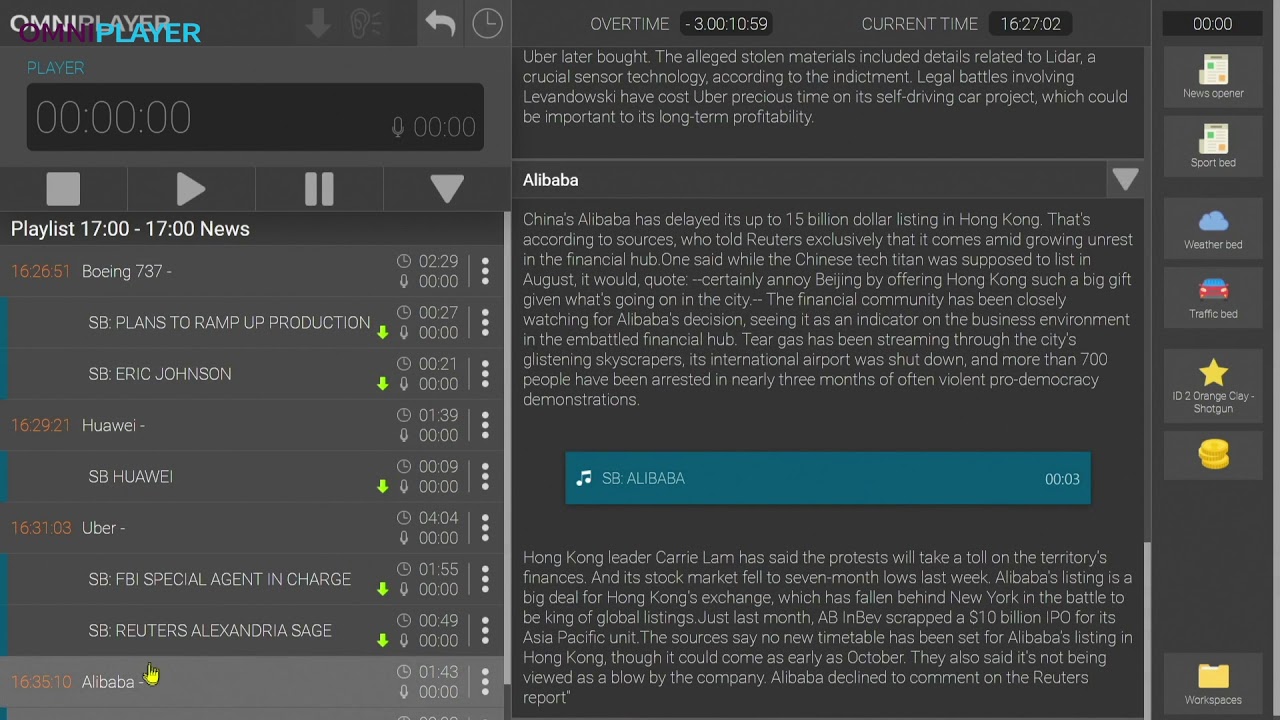Open options menu for Alibaba row
The width and height of the screenshot is (1280, 720).
485,682
